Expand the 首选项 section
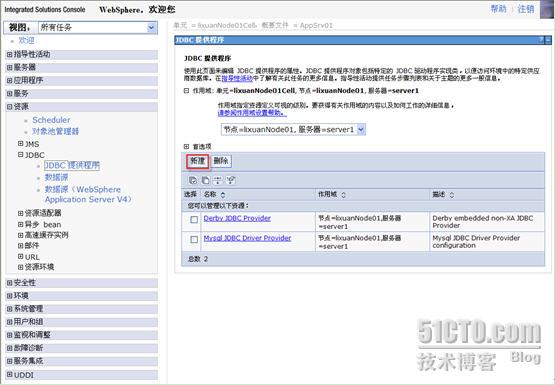Image resolution: width=555 pixels, height=385 pixels. (x=186, y=146)
